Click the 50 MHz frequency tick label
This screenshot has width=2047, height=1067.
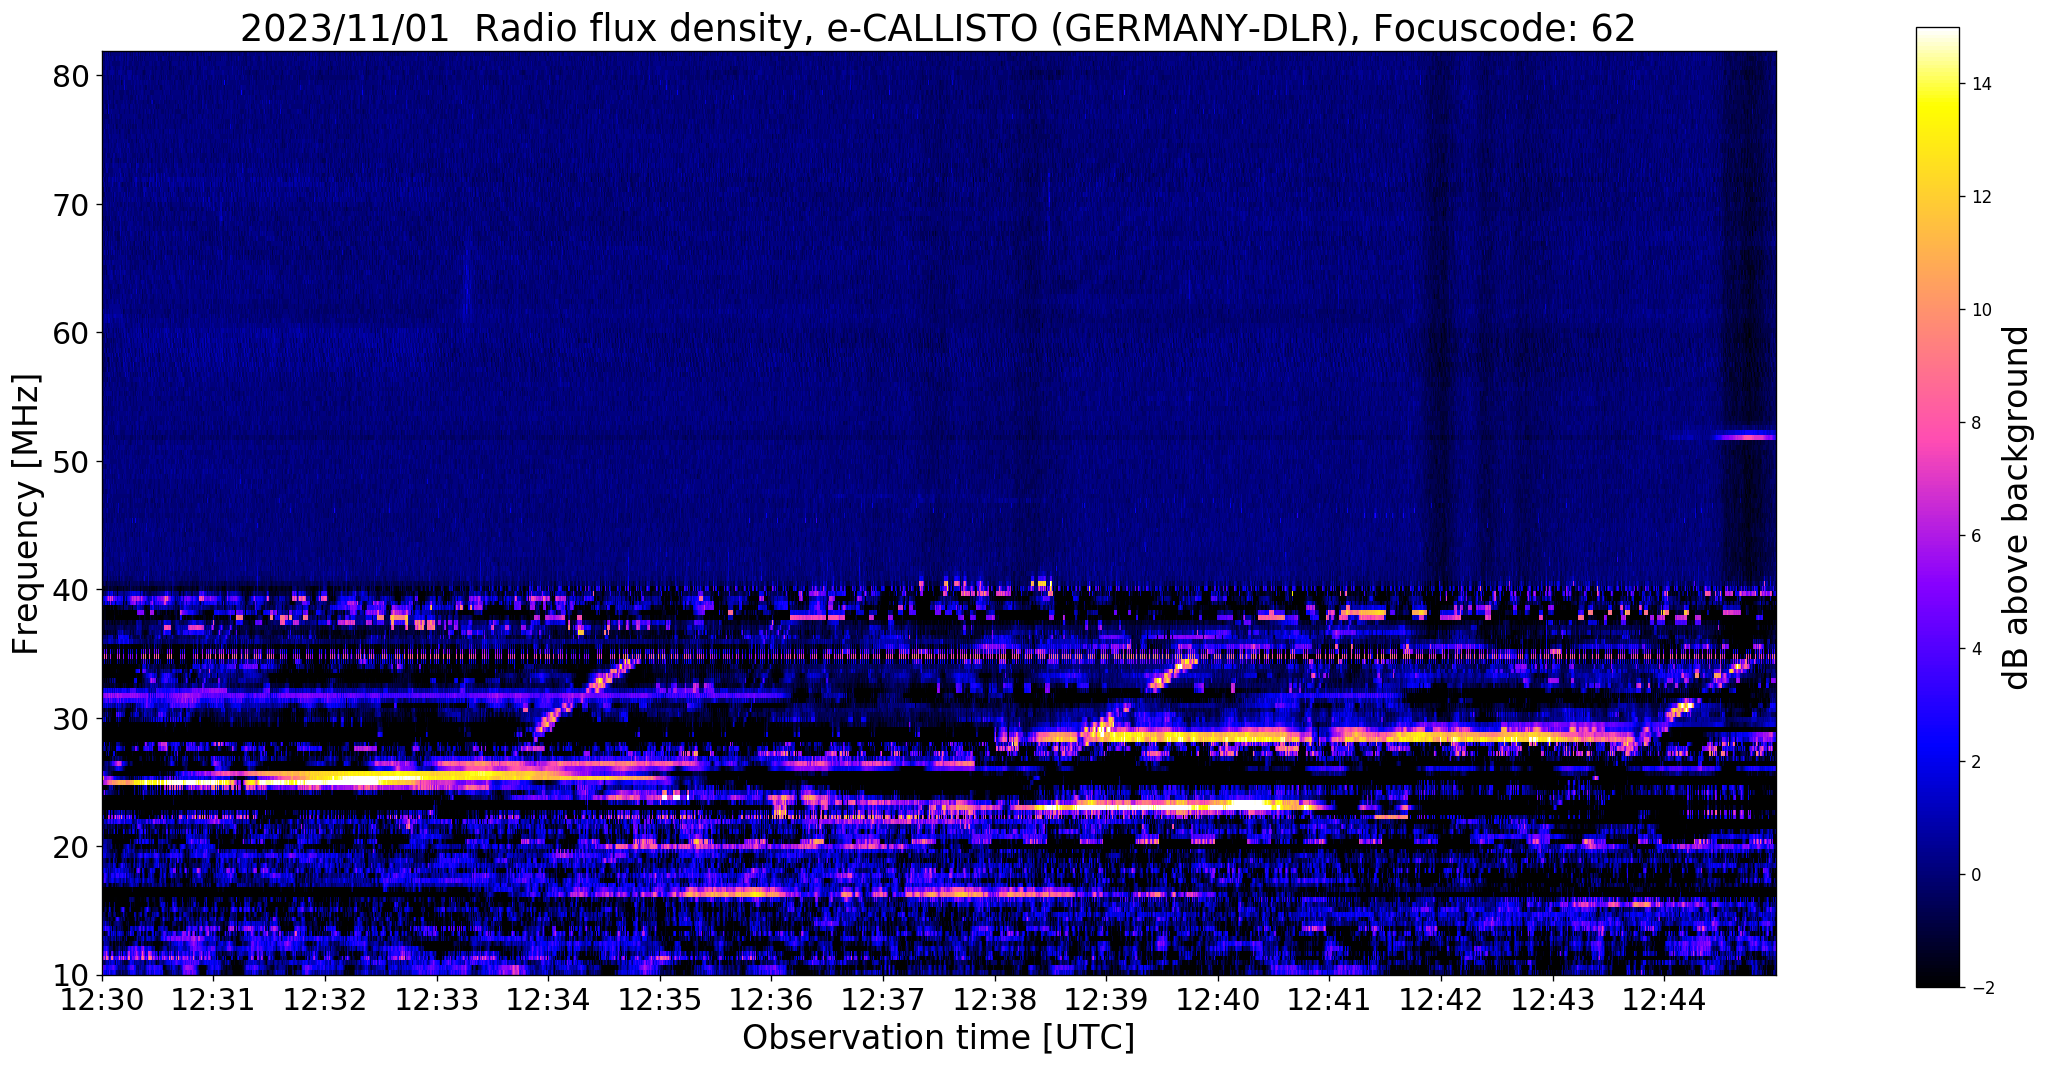click(x=70, y=462)
